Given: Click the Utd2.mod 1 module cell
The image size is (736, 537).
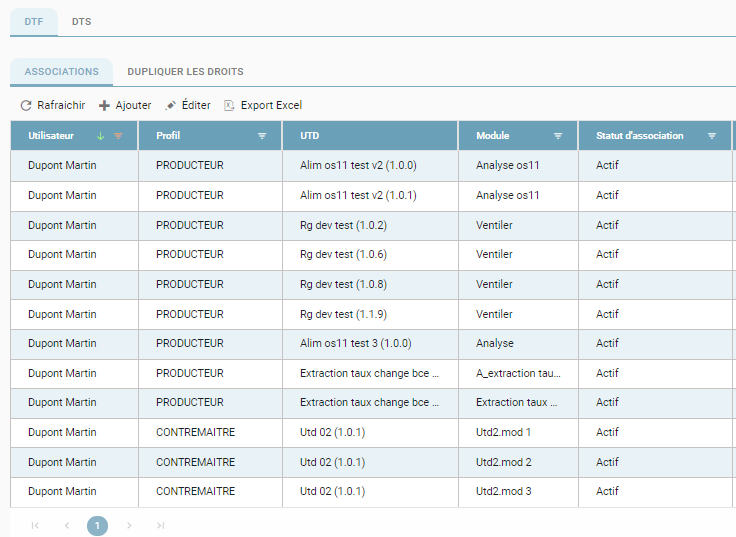Looking at the screenshot, I should pos(518,433).
